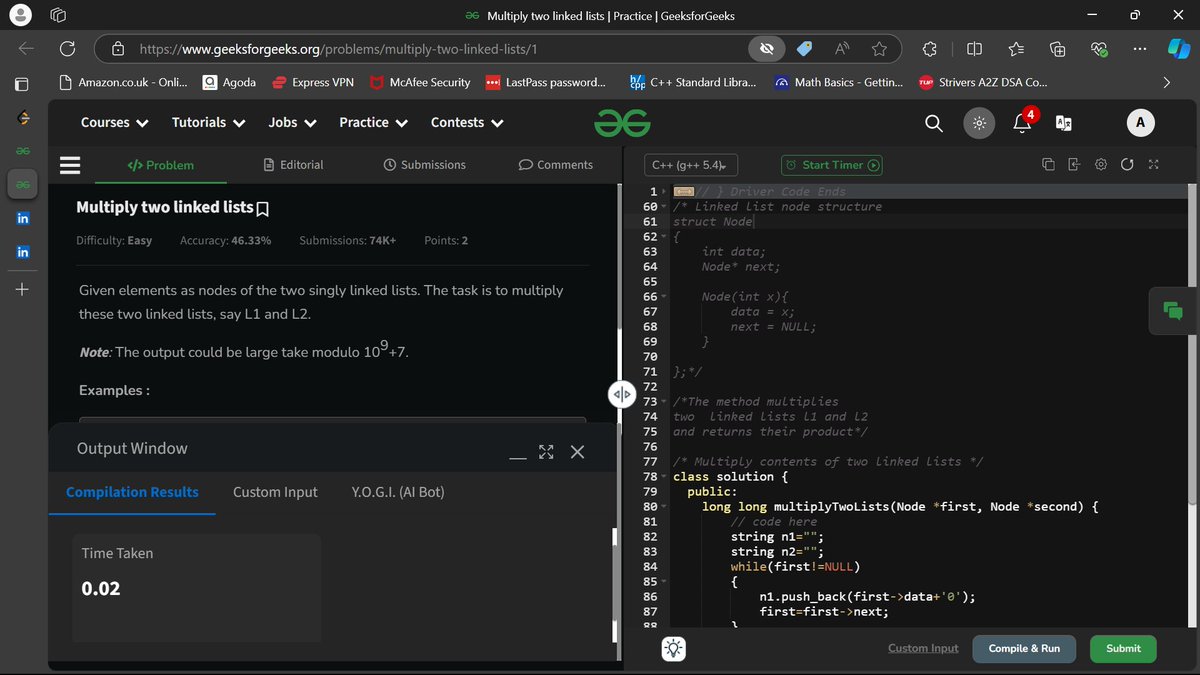Screen dimensions: 1200x675
Task: Click the tracking prevention eye icon in address bar
Action: (766, 48)
